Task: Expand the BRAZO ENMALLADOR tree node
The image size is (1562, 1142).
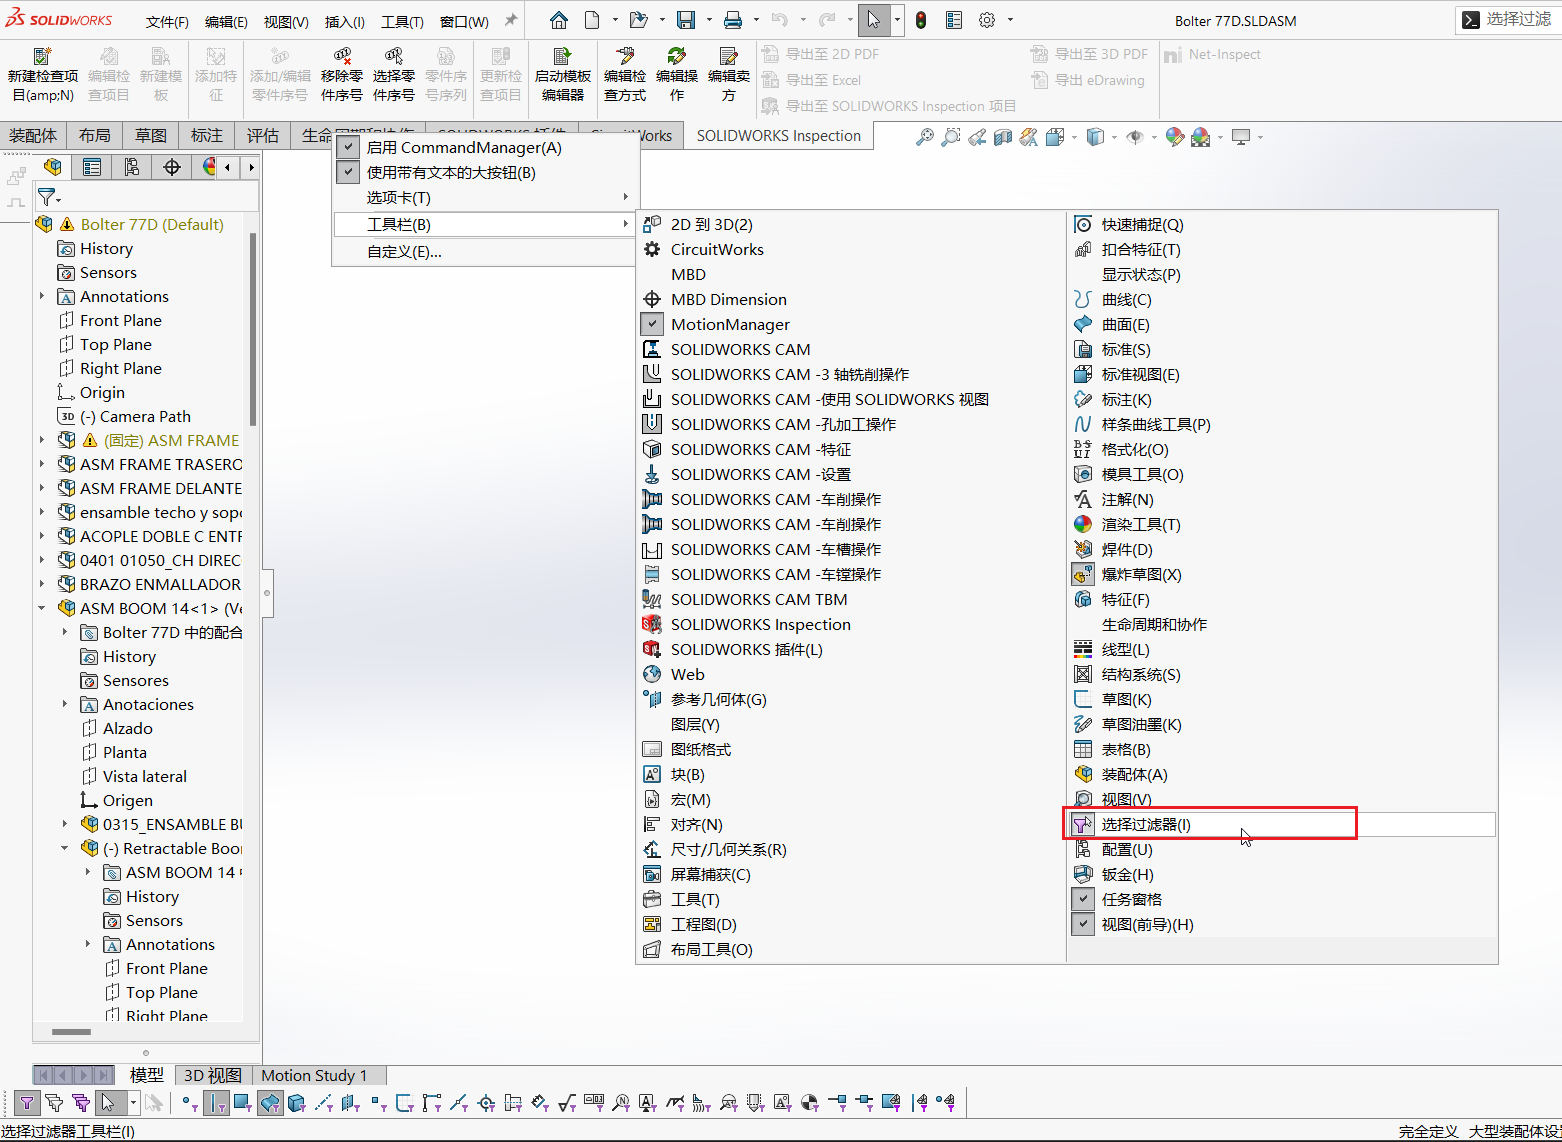Action: [42, 584]
